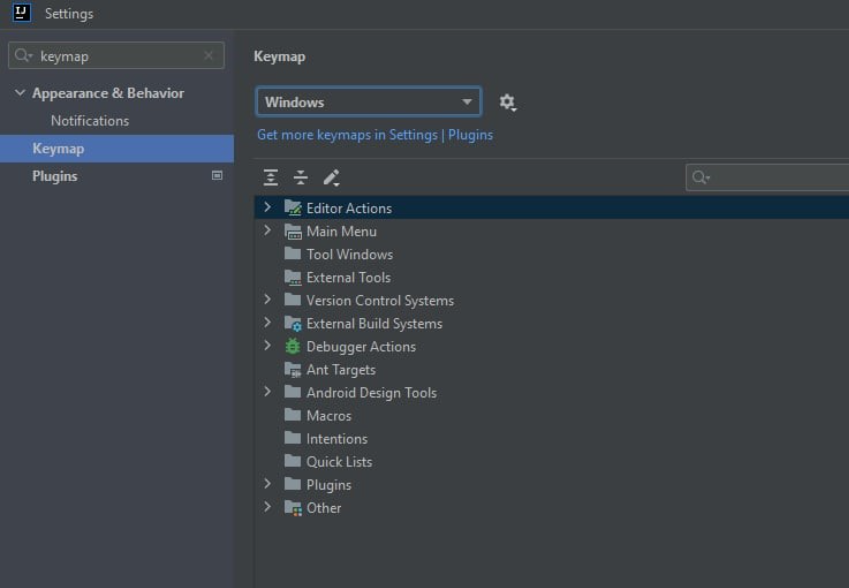
Task: Expand Android Design Tools node
Action: point(267,391)
